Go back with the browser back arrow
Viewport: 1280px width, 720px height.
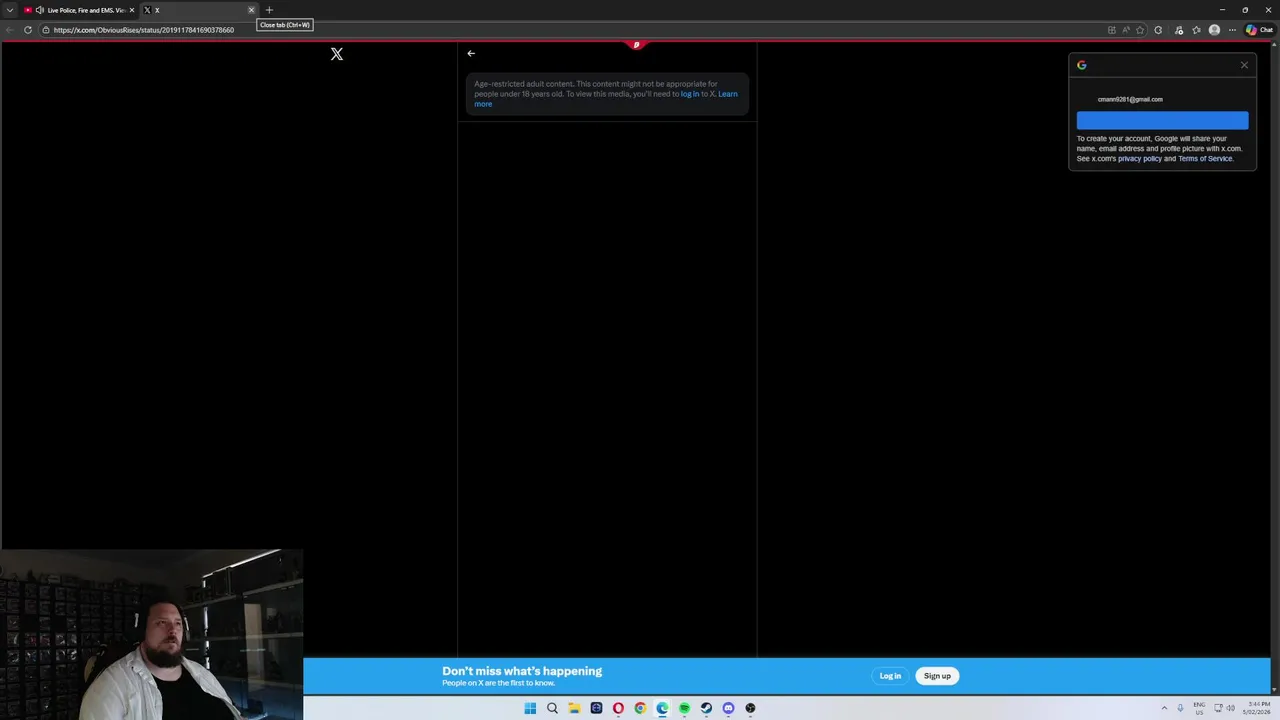coord(10,30)
